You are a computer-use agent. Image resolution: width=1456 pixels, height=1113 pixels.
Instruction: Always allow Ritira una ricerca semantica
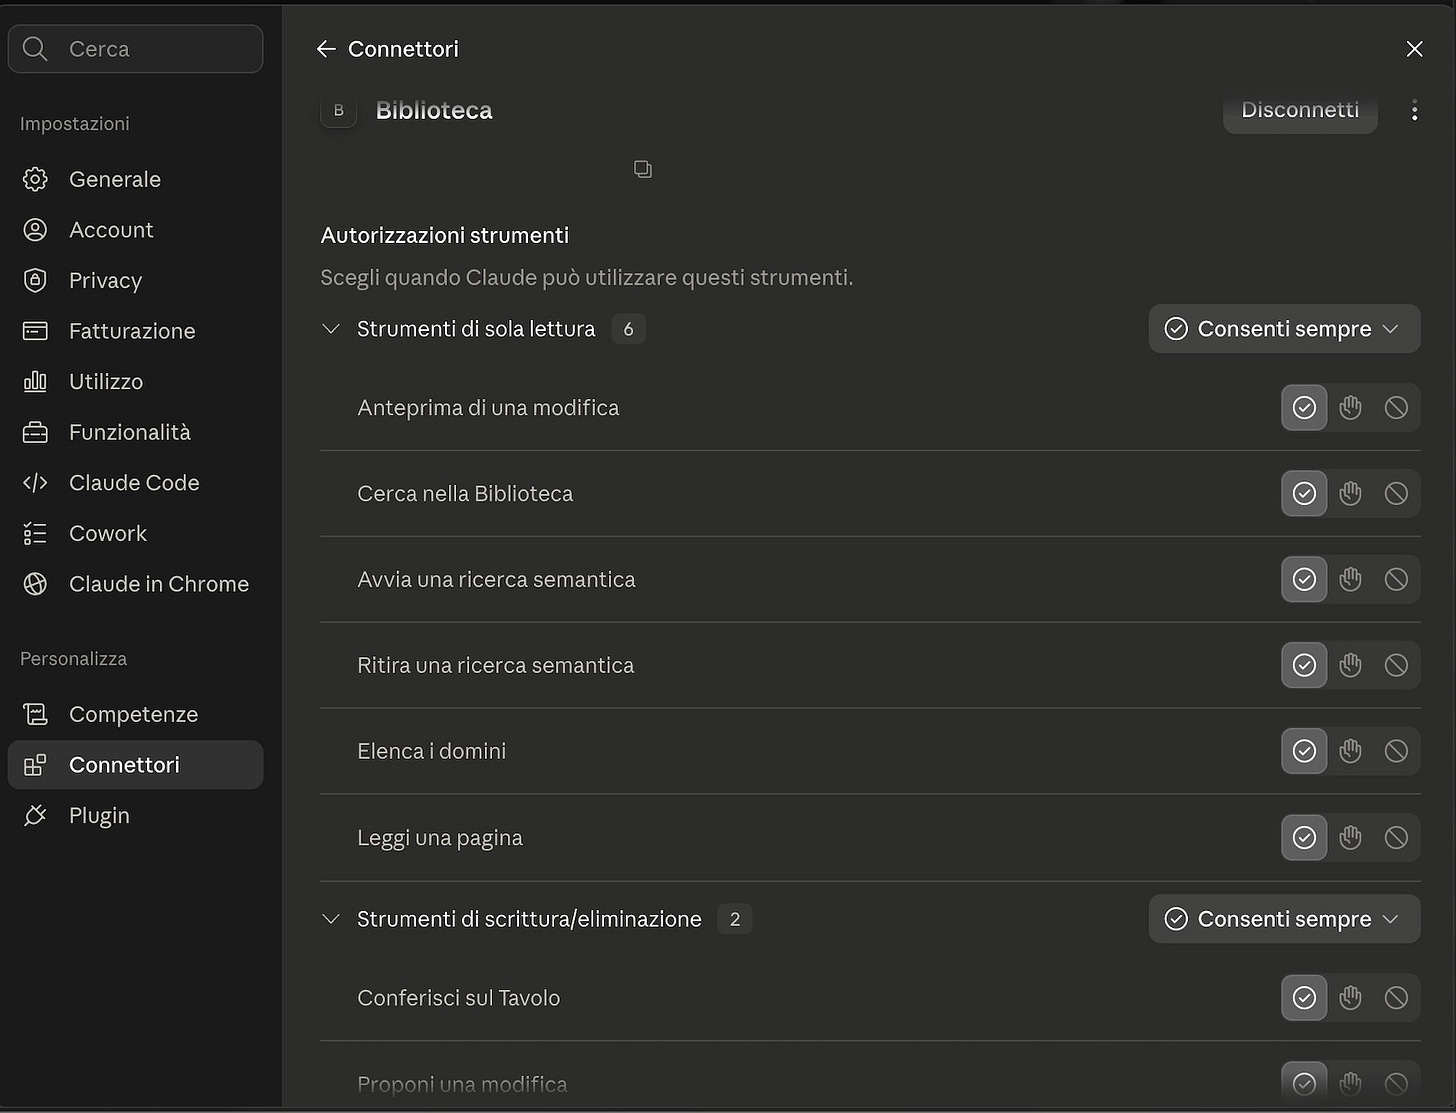tap(1304, 665)
